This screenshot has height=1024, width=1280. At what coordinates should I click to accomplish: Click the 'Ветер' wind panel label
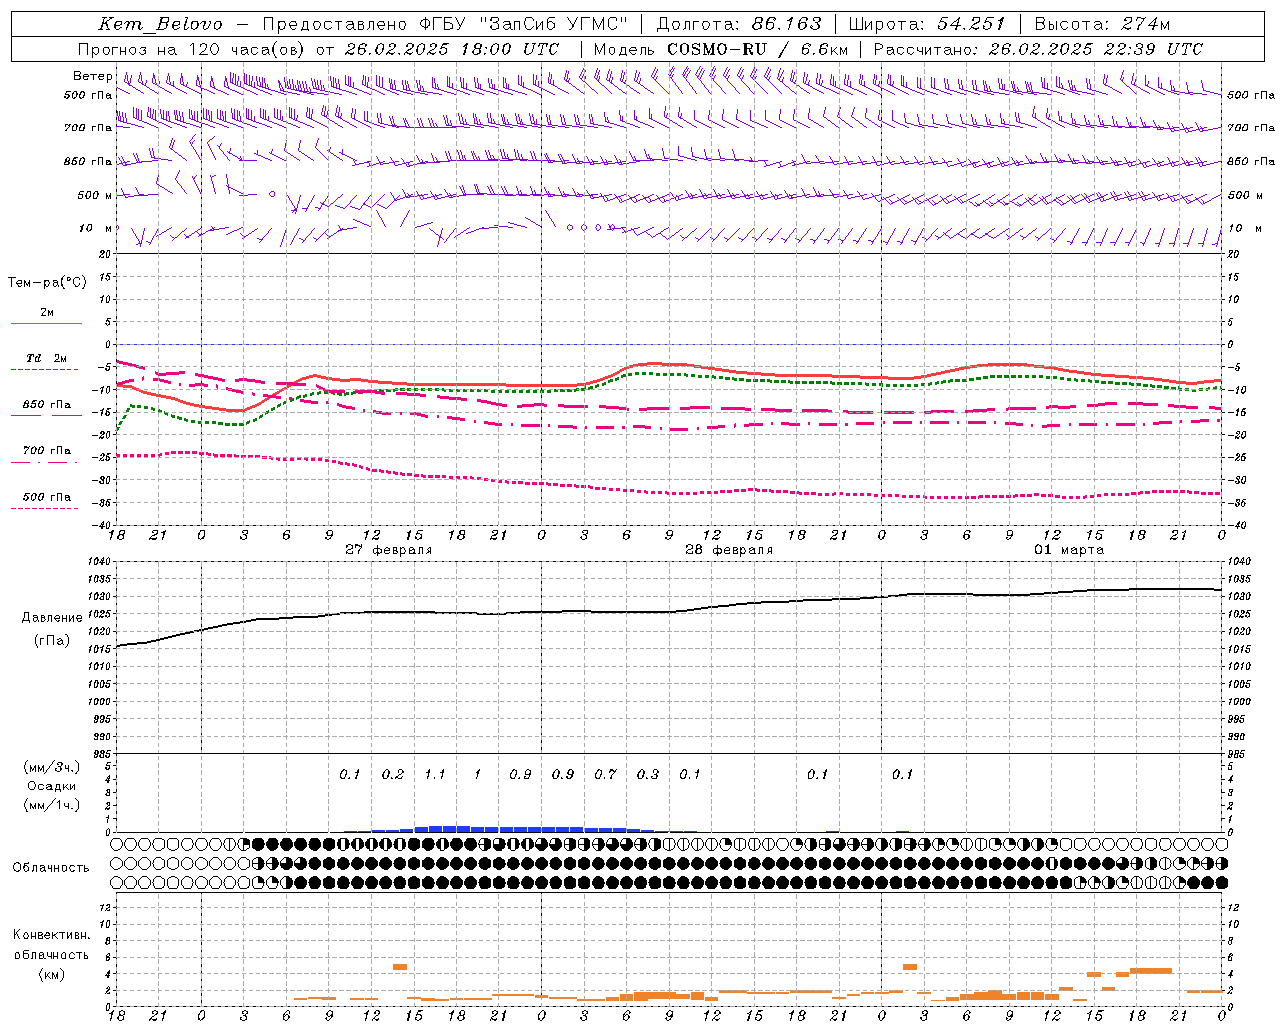[92, 76]
